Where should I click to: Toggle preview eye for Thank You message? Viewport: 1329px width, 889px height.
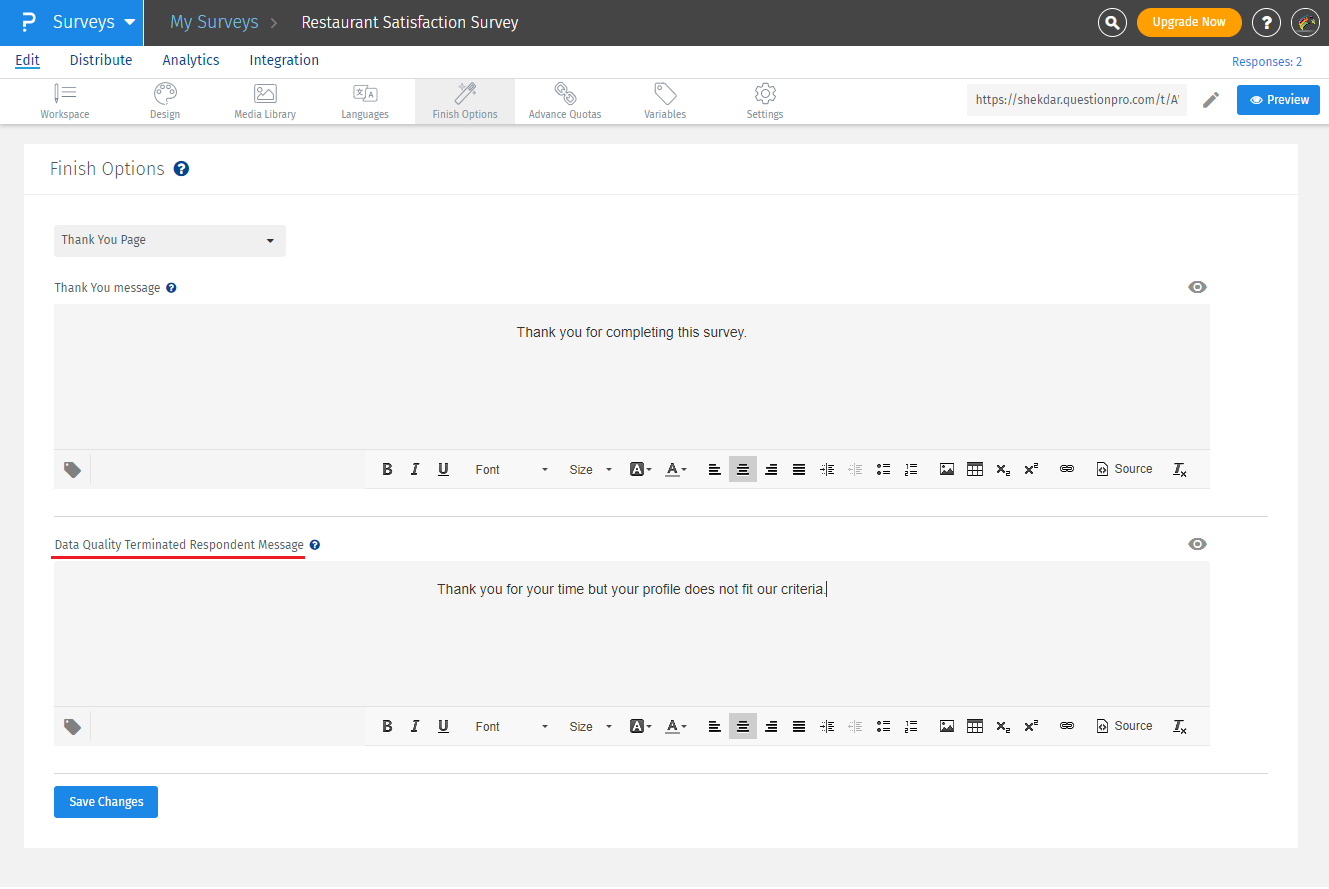coord(1197,287)
